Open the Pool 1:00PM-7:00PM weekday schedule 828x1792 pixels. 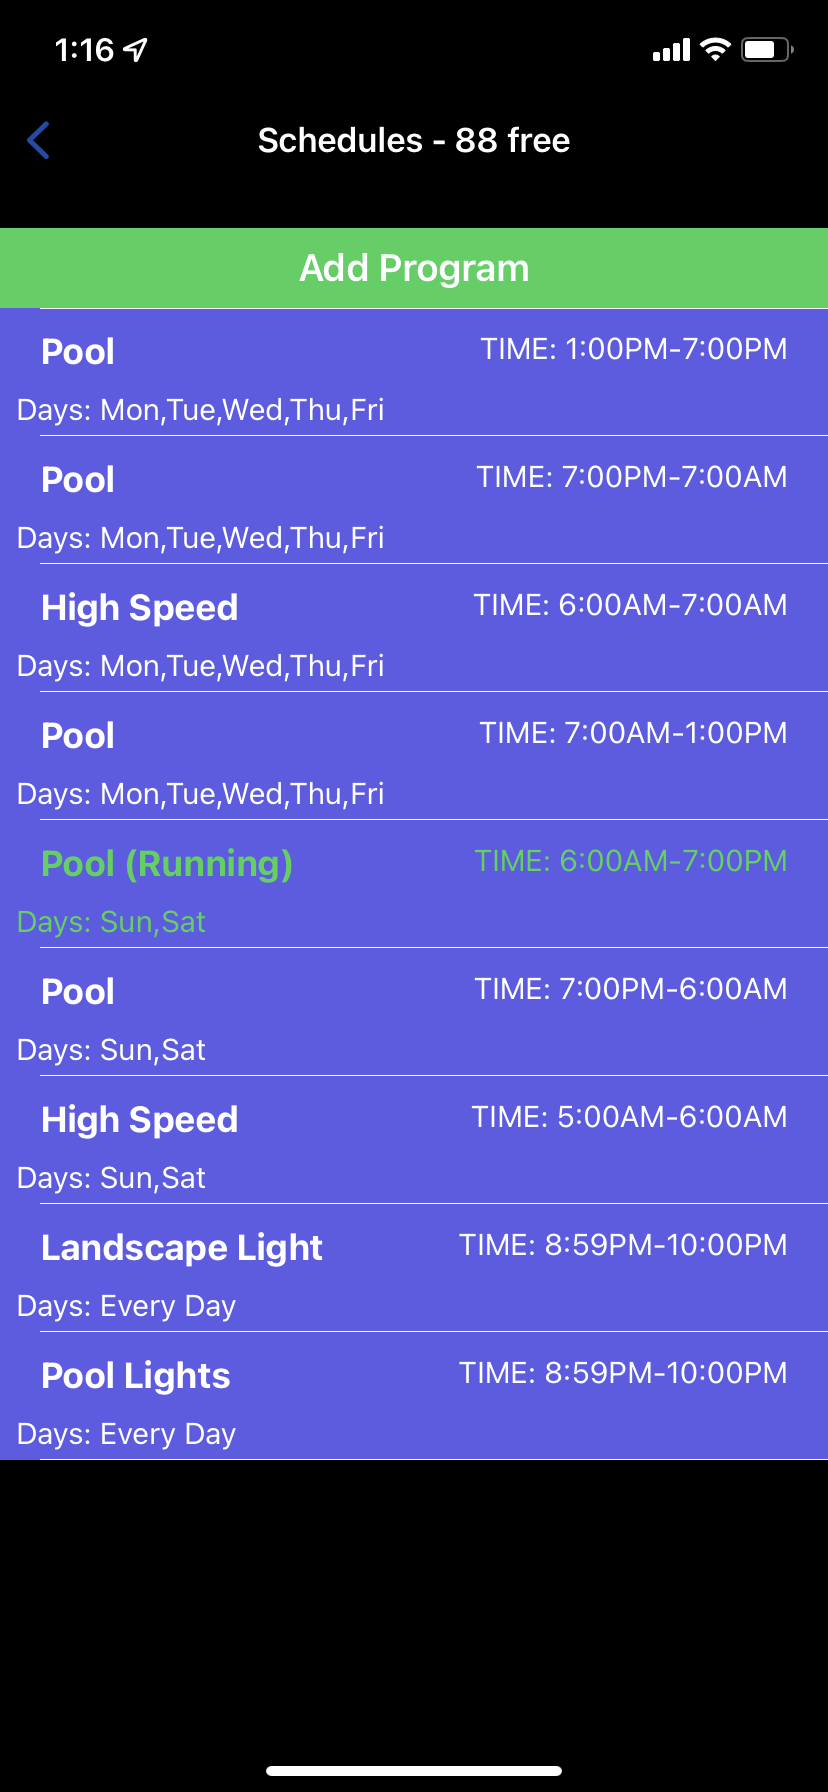(x=414, y=372)
